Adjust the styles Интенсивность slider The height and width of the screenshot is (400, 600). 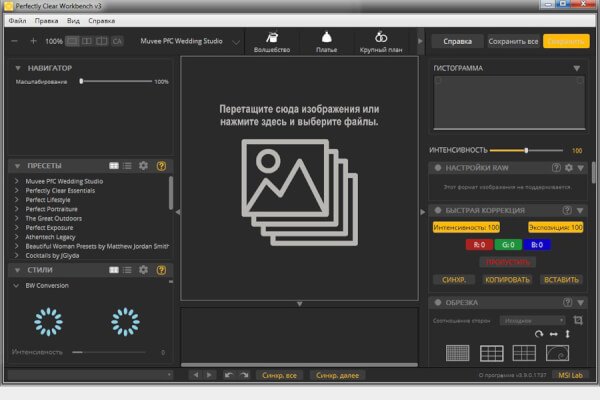pyautogui.click(x=109, y=352)
